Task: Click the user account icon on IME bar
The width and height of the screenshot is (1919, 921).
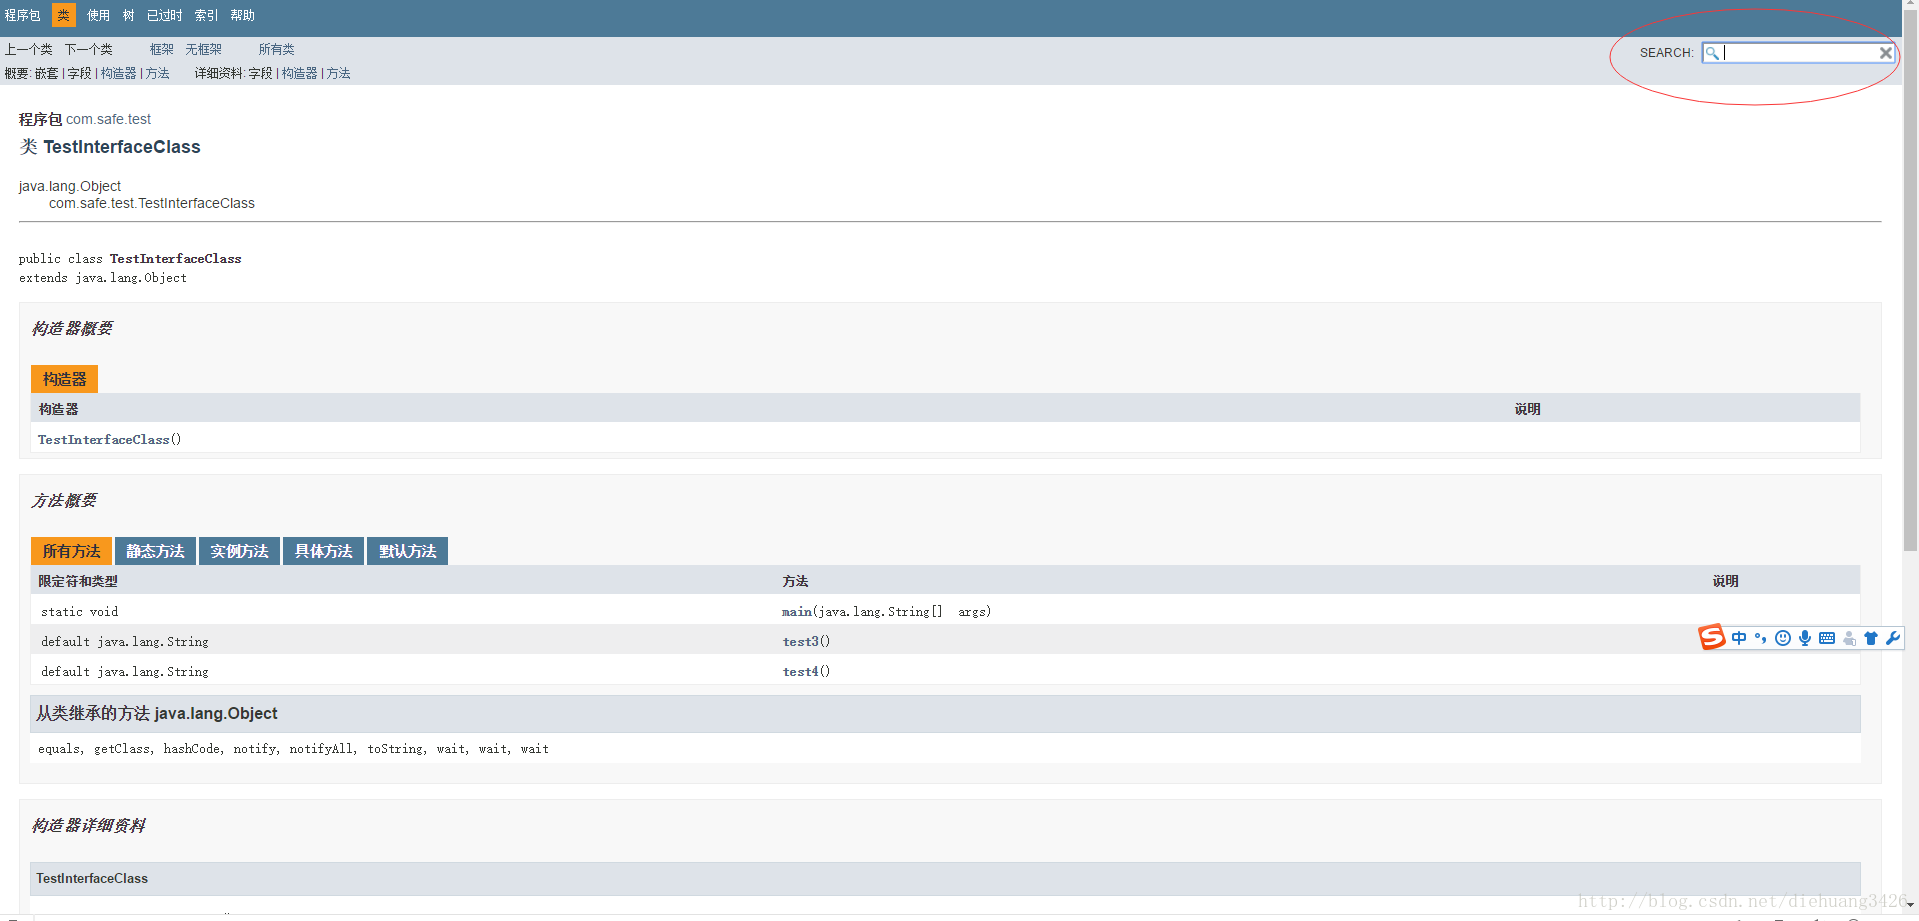Action: [x=1849, y=638]
